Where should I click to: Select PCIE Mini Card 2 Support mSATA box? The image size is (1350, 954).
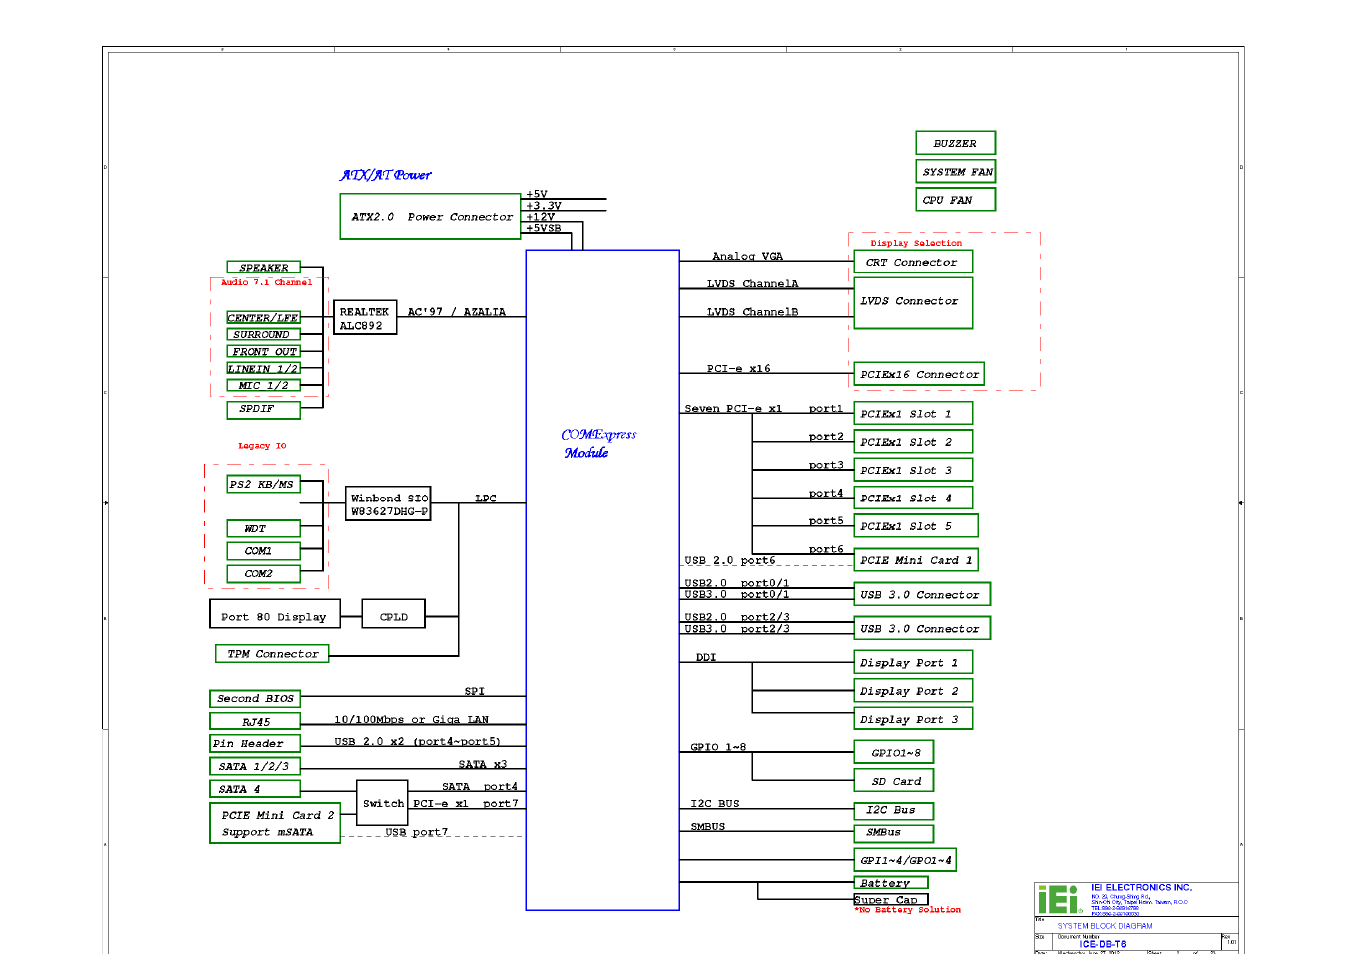point(275,823)
